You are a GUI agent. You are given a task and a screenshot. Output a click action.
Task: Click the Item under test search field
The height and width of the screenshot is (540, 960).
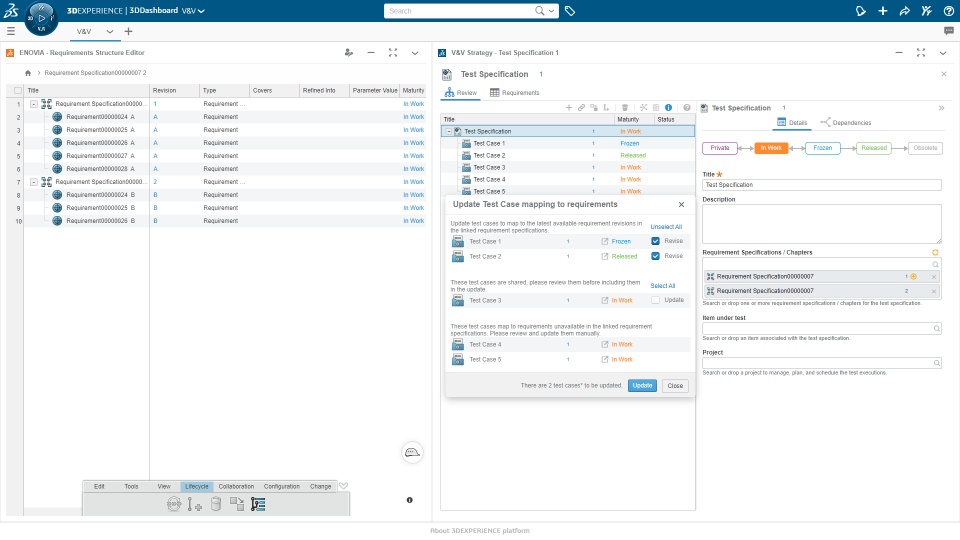[x=822, y=329]
